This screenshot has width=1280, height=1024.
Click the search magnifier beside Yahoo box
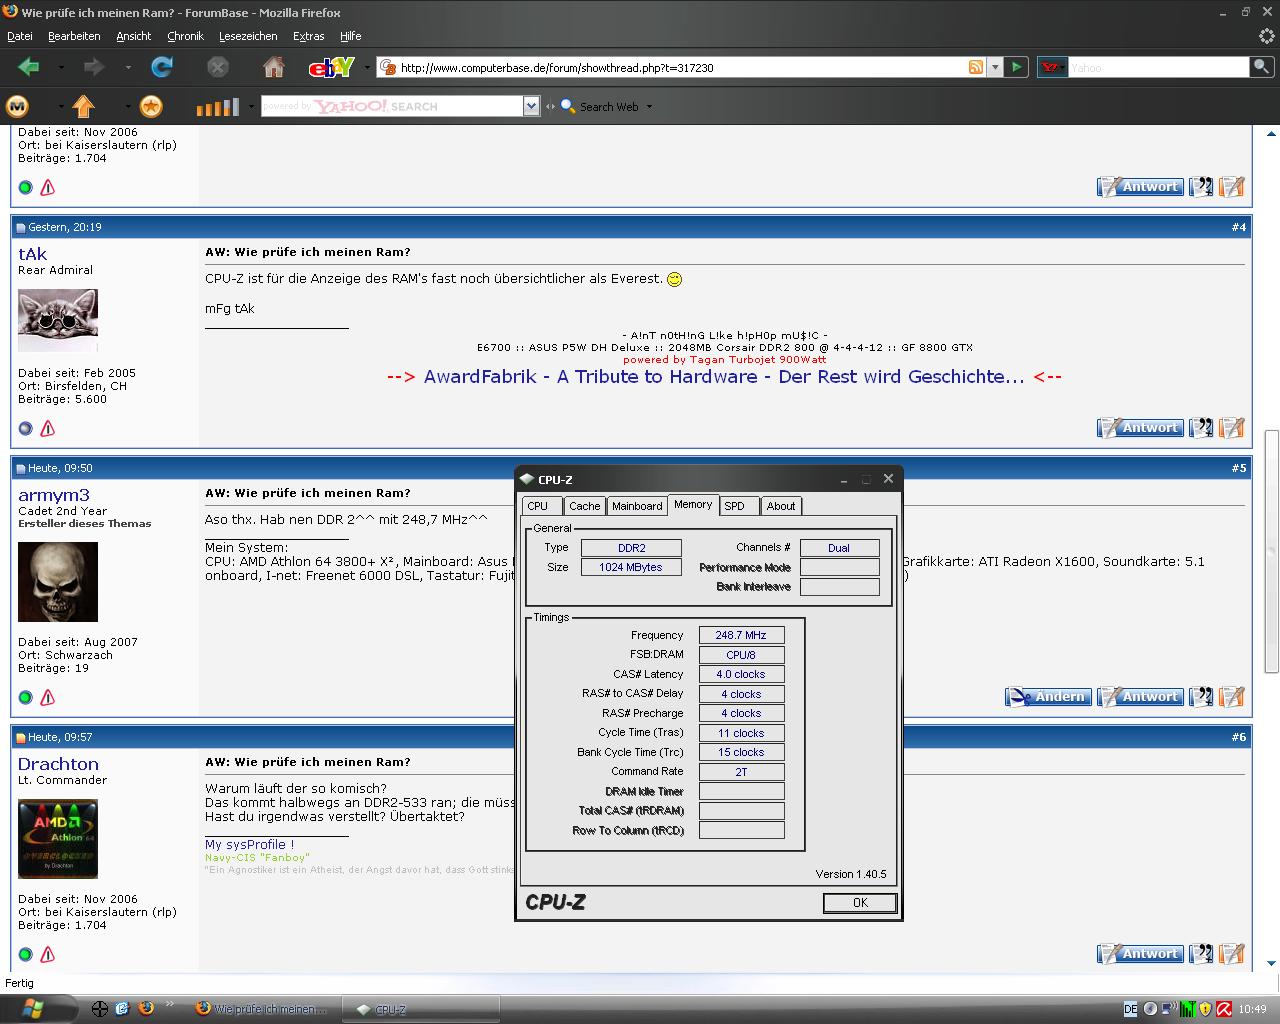1262,67
